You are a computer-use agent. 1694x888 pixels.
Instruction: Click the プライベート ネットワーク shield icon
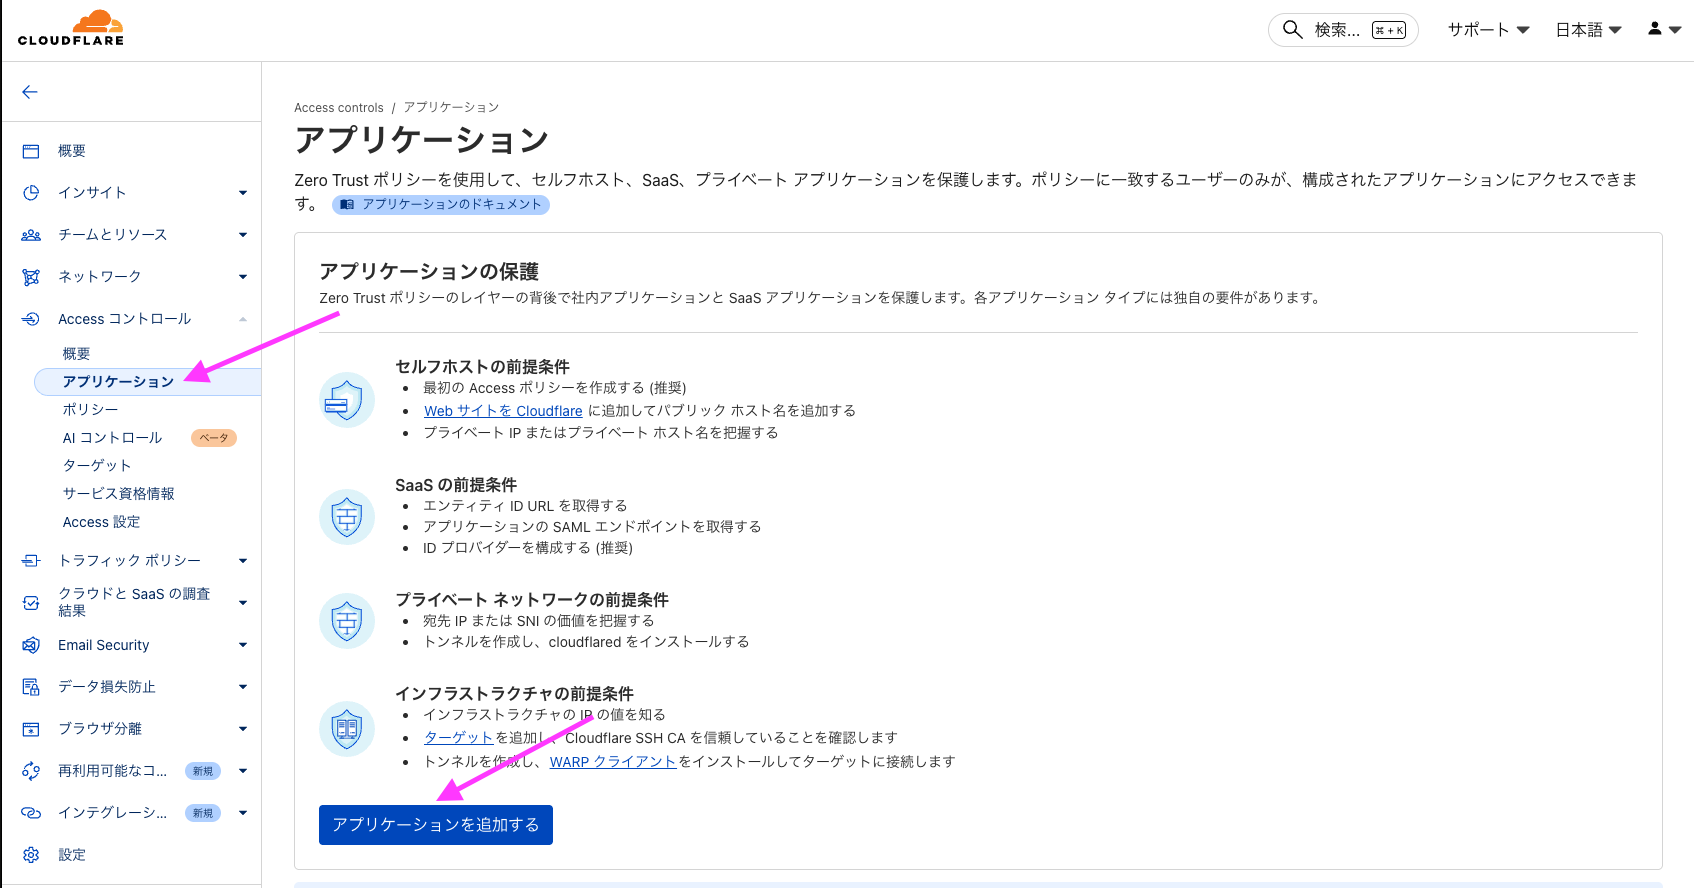pyautogui.click(x=347, y=621)
